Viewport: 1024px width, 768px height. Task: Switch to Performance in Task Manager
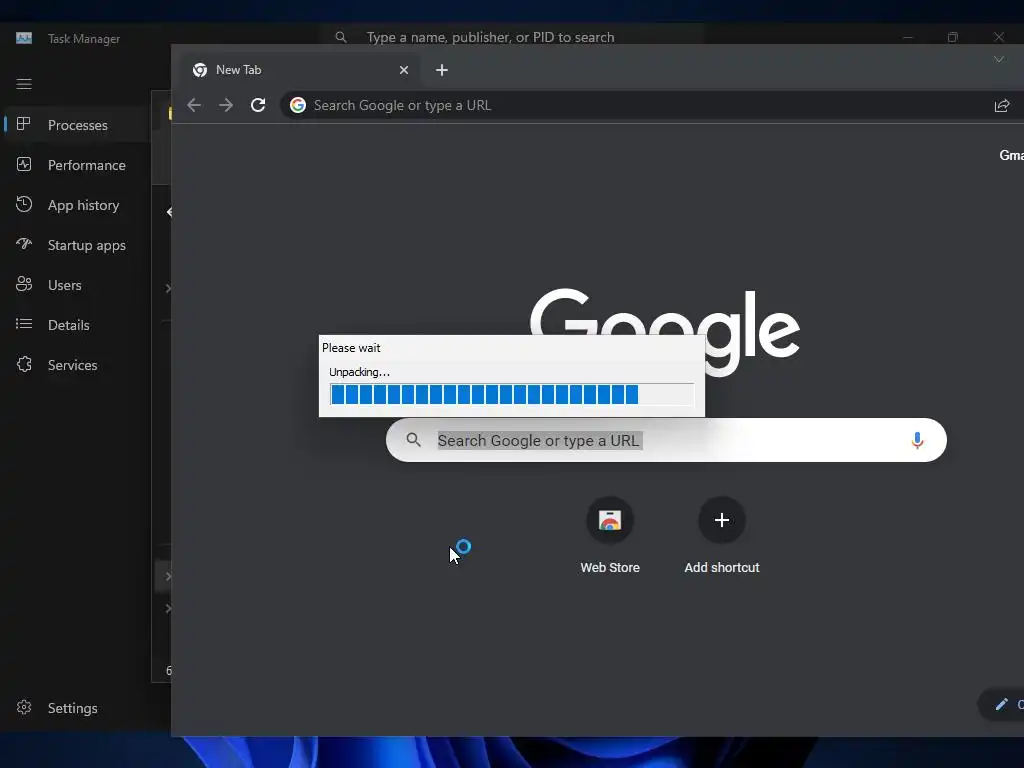pyautogui.click(x=77, y=165)
